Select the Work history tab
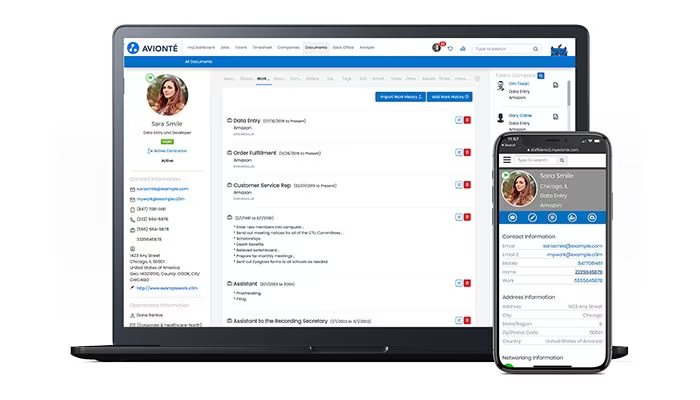 (x=263, y=79)
